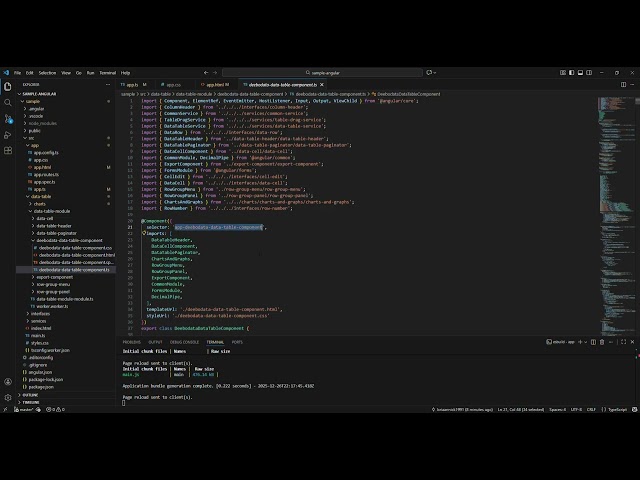
Task: Open the File menu
Action: (17, 73)
